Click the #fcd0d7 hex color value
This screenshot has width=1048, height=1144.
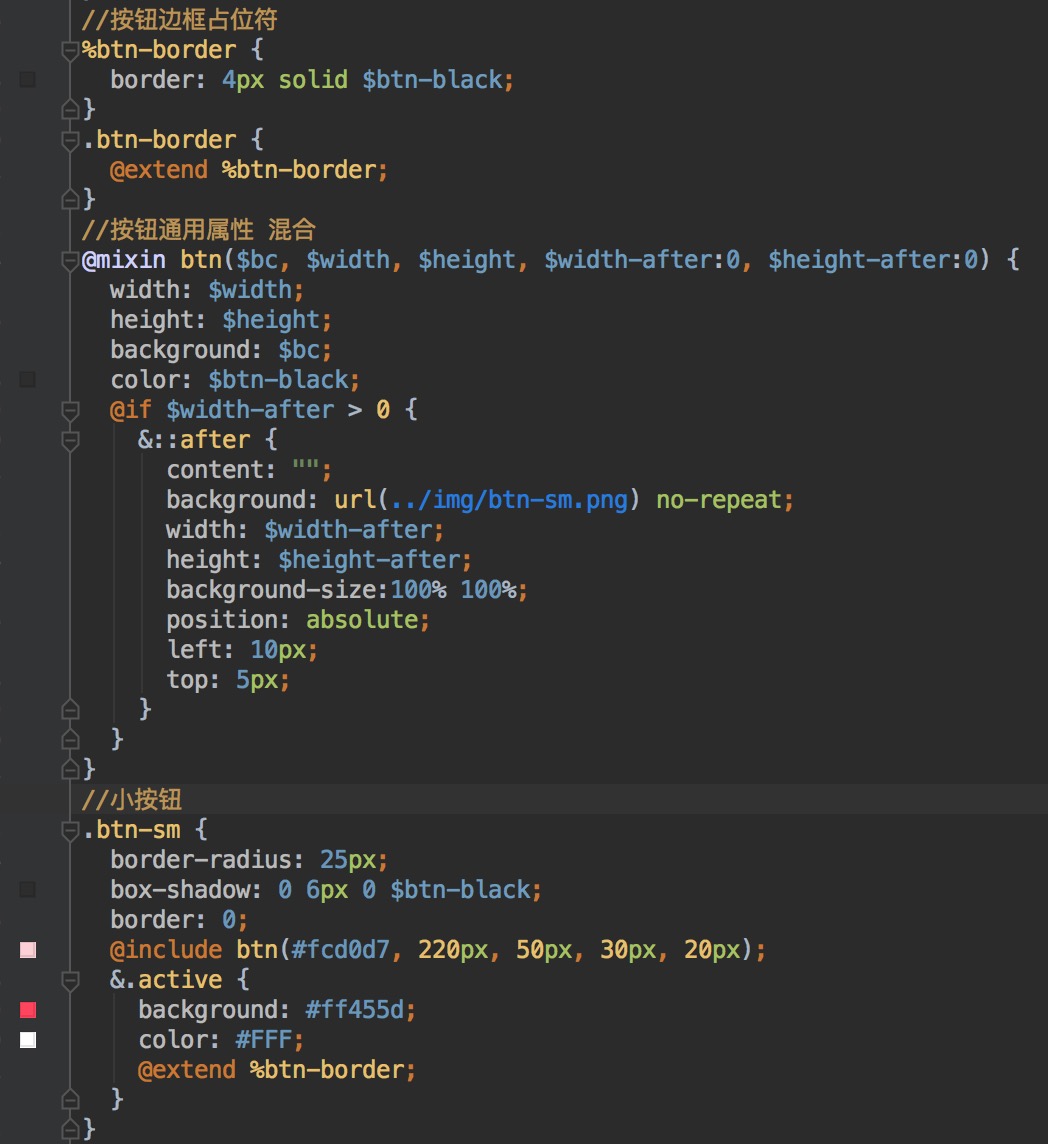point(340,949)
